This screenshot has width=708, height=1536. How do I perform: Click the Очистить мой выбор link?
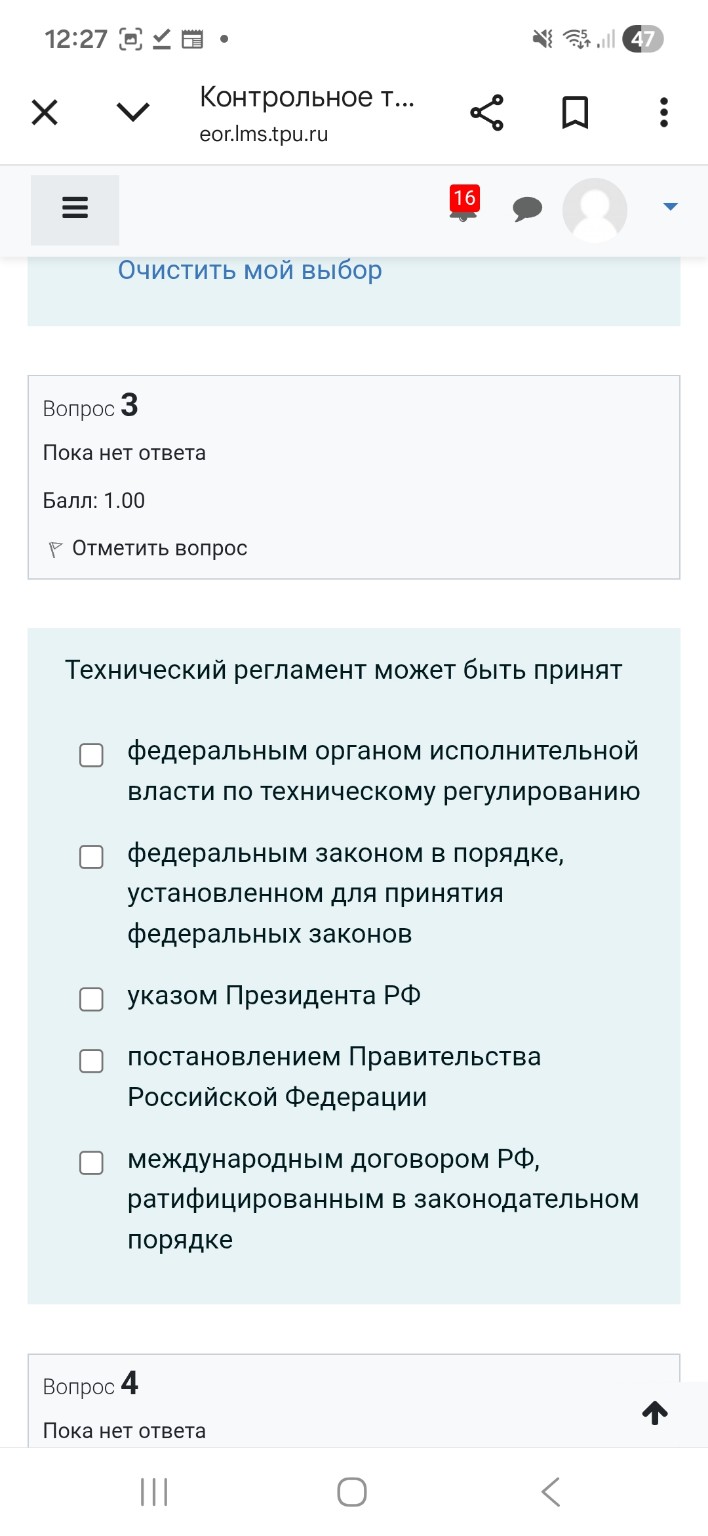click(249, 270)
